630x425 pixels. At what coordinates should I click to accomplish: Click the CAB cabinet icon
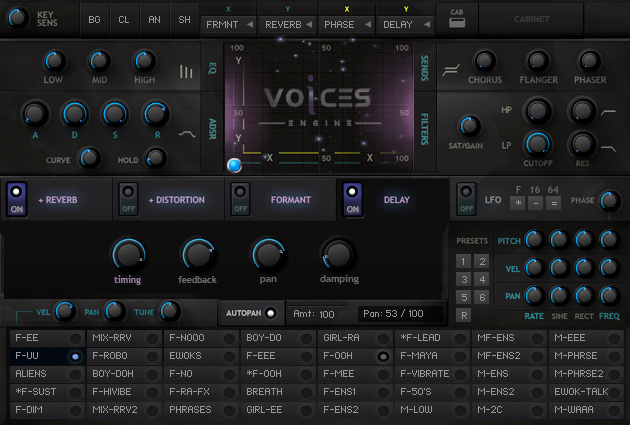[x=457, y=23]
